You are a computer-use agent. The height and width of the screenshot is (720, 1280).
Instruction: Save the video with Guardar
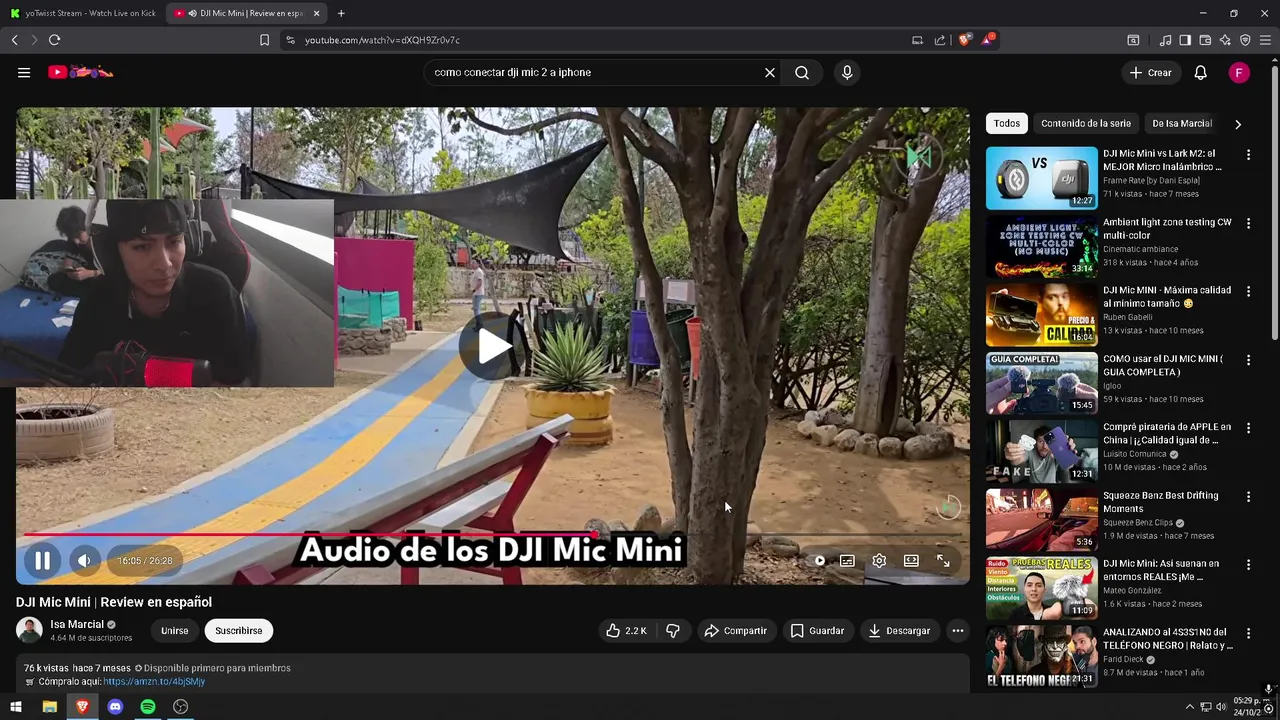817,631
